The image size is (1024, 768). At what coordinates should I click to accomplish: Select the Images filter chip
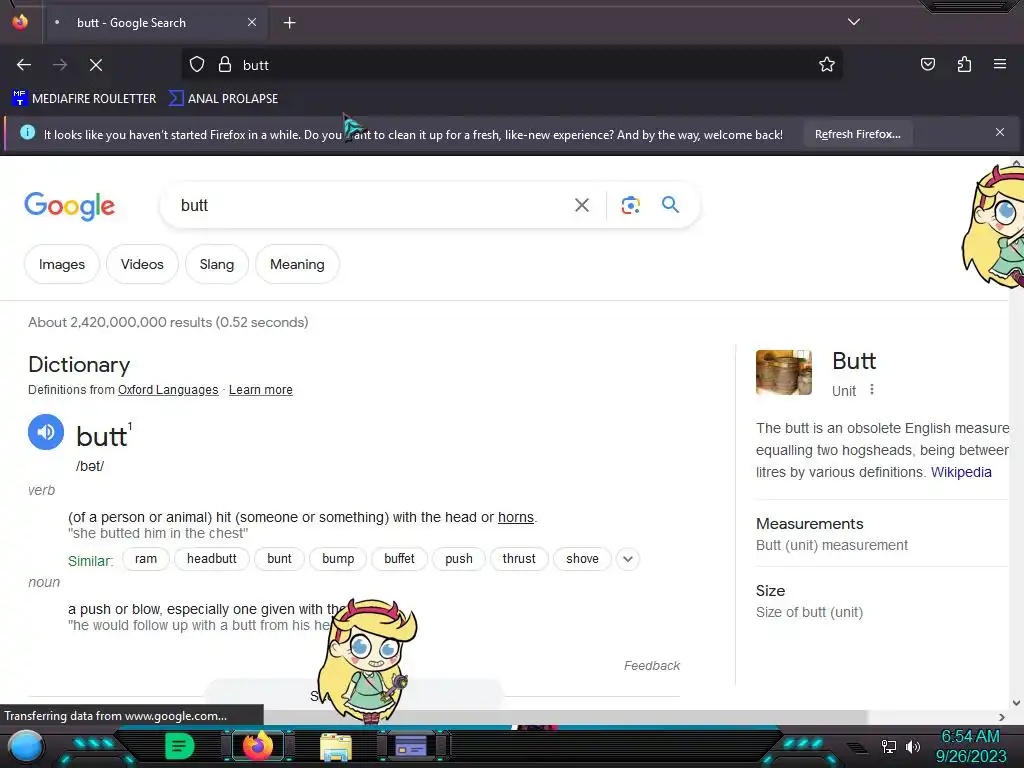62,264
